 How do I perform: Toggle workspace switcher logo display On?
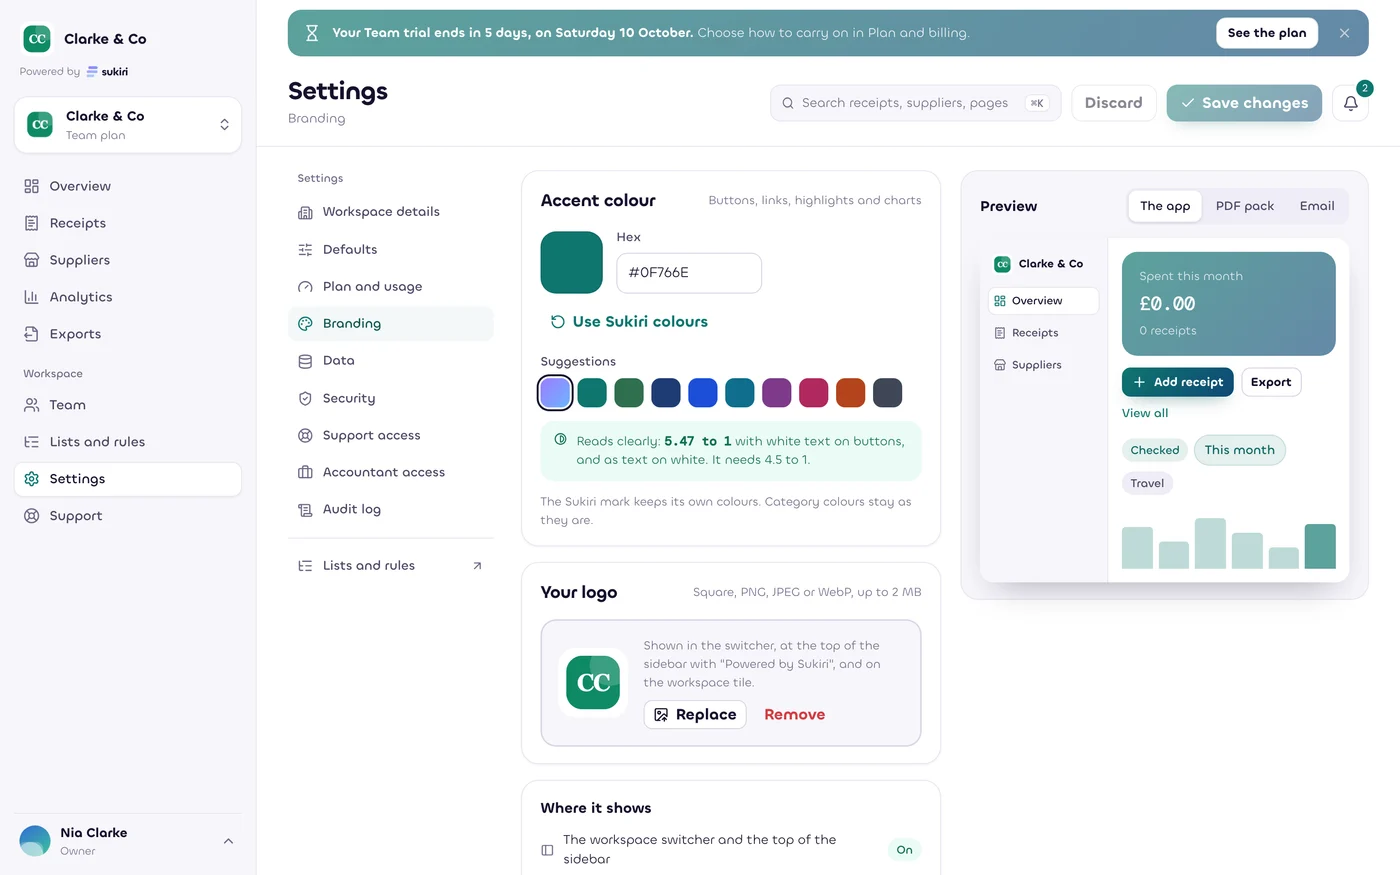click(x=904, y=850)
